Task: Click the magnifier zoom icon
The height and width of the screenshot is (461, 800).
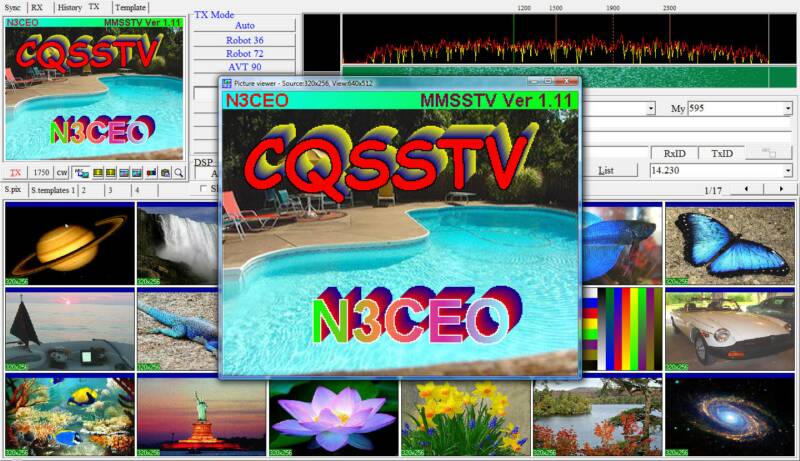Action: coord(179,173)
